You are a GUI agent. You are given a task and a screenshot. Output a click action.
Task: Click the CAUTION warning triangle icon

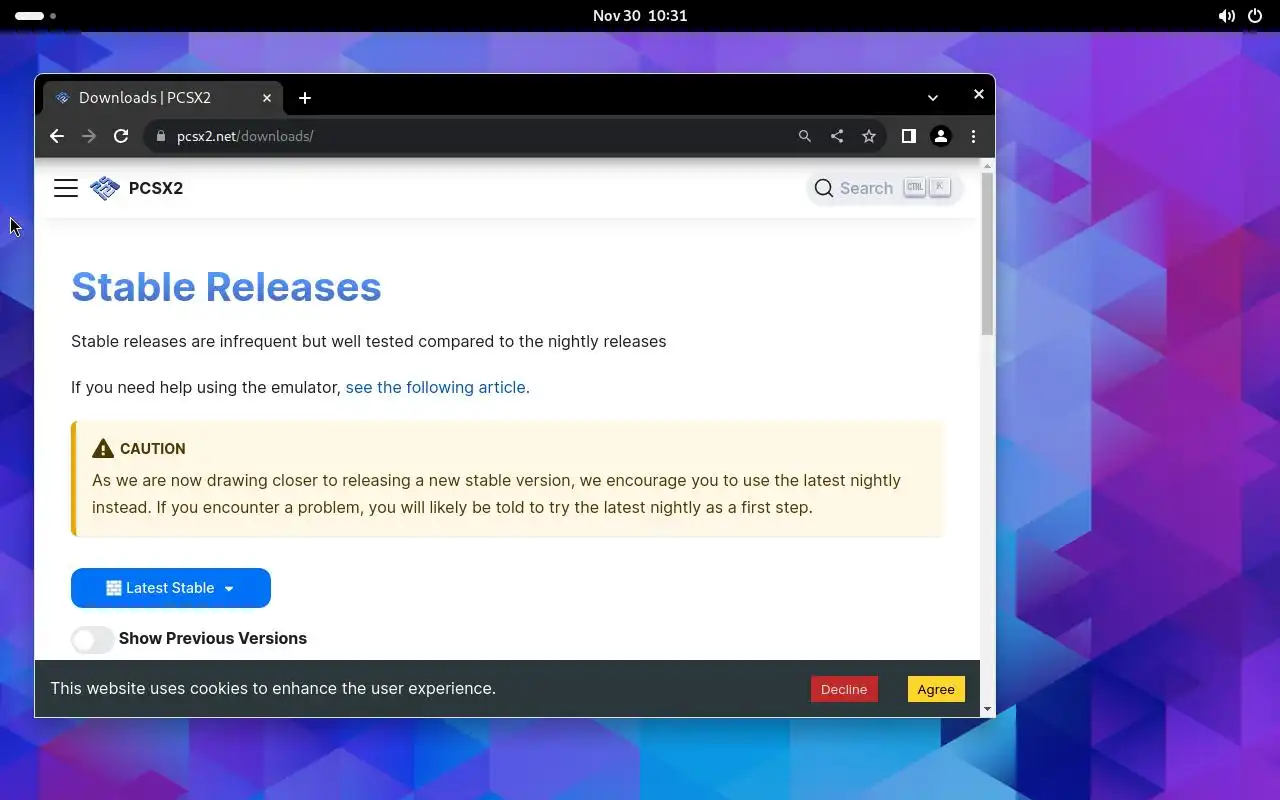pos(103,448)
